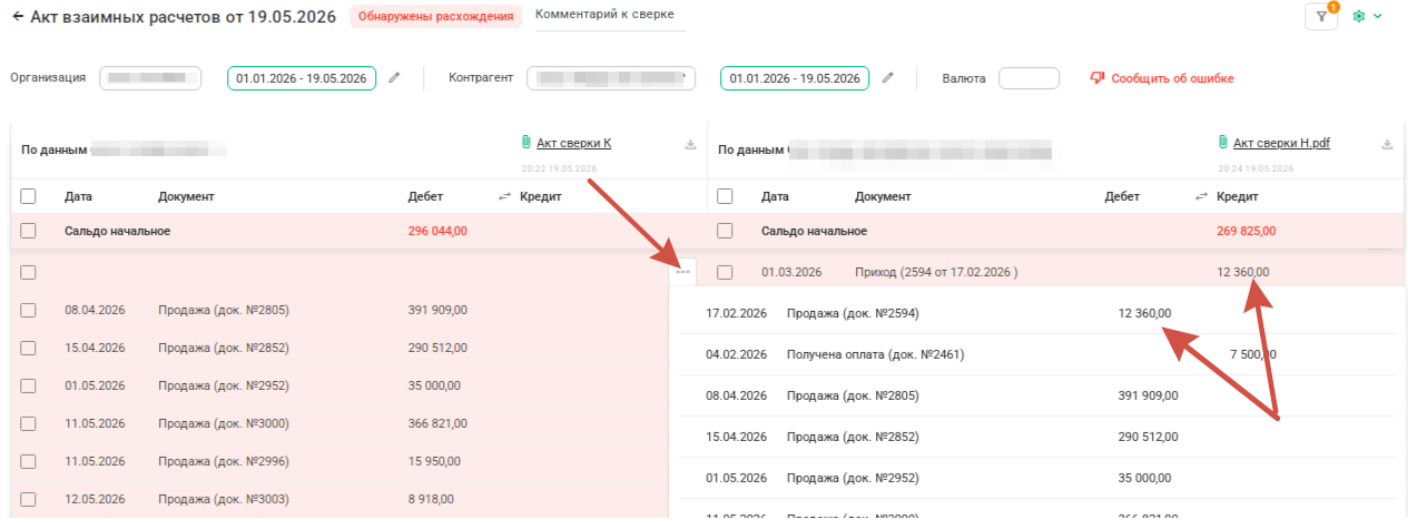
Task: Click the Обнаружены расхождения status badge
Action: pyautogui.click(x=435, y=17)
